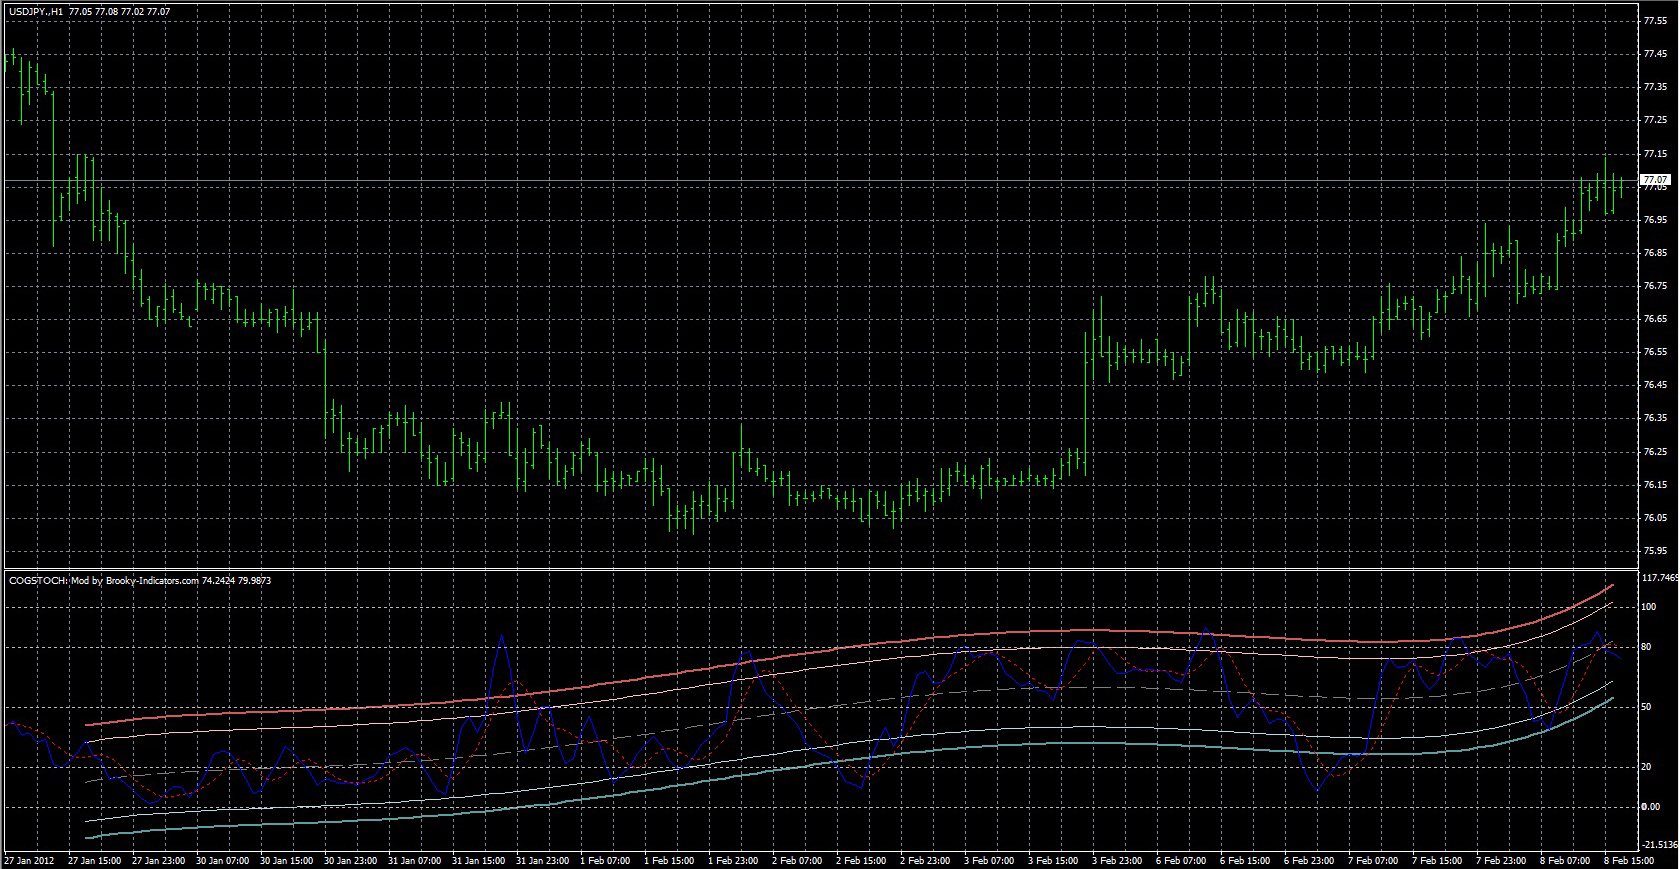Image resolution: width=1680 pixels, height=869 pixels.
Task: Click the indicator scale value 100
Action: pos(1648,607)
